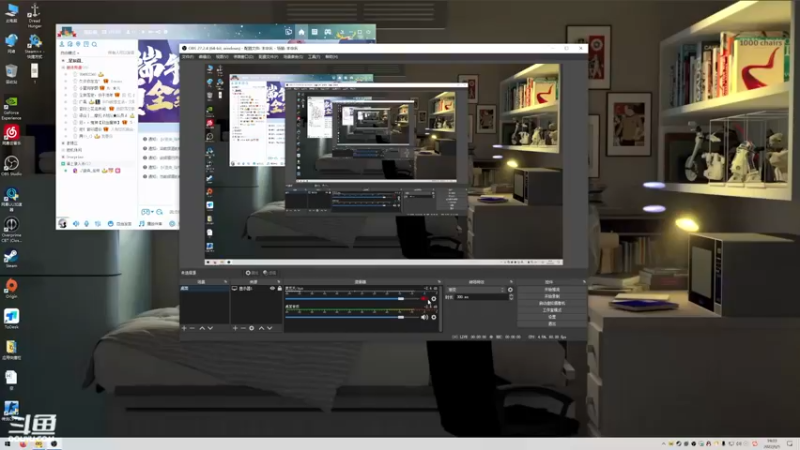
Task: Move the selected scene down in OBS
Action: click(210, 328)
